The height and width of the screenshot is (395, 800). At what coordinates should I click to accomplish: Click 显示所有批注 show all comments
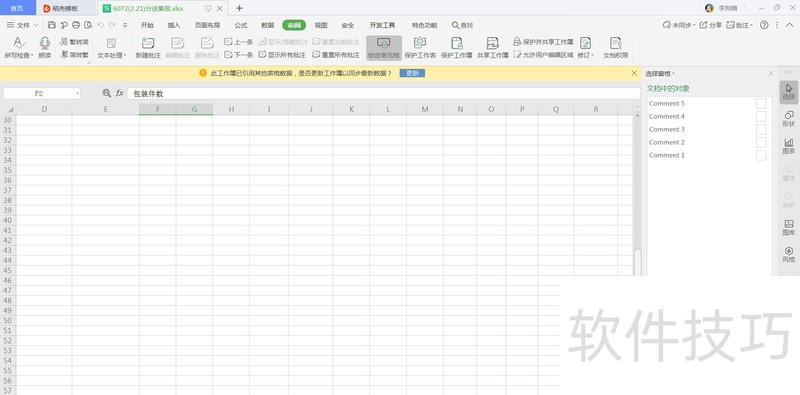282,55
